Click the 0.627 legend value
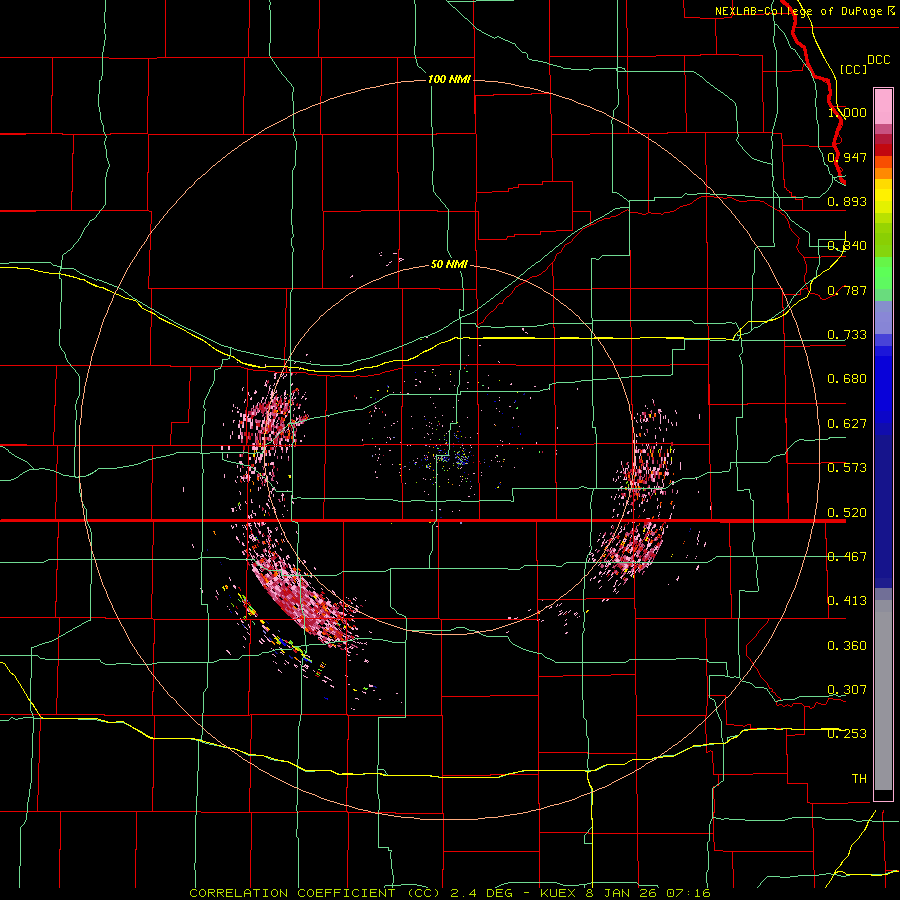Screen dimensions: 900x900 pyautogui.click(x=847, y=424)
